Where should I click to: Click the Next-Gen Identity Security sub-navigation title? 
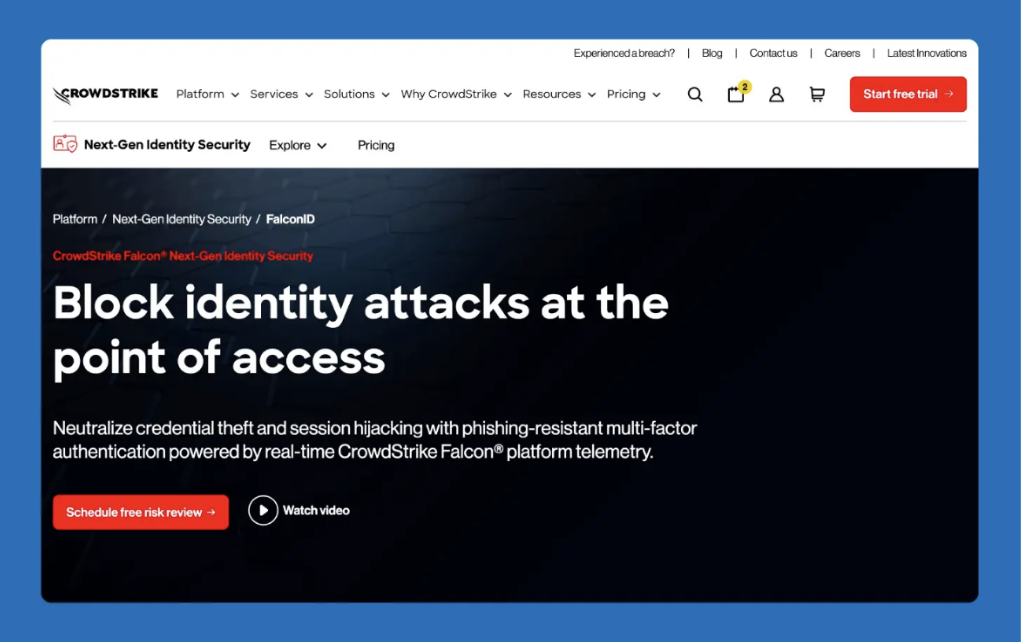167,145
